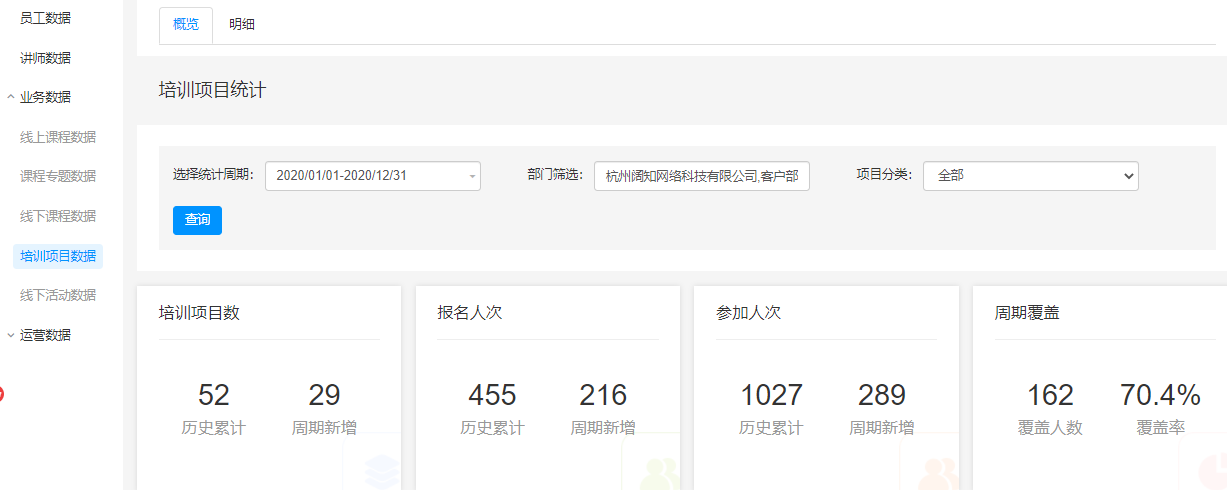Select 培训项目数据 in the sidebar
This screenshot has height=490, width=1227.
[58, 256]
